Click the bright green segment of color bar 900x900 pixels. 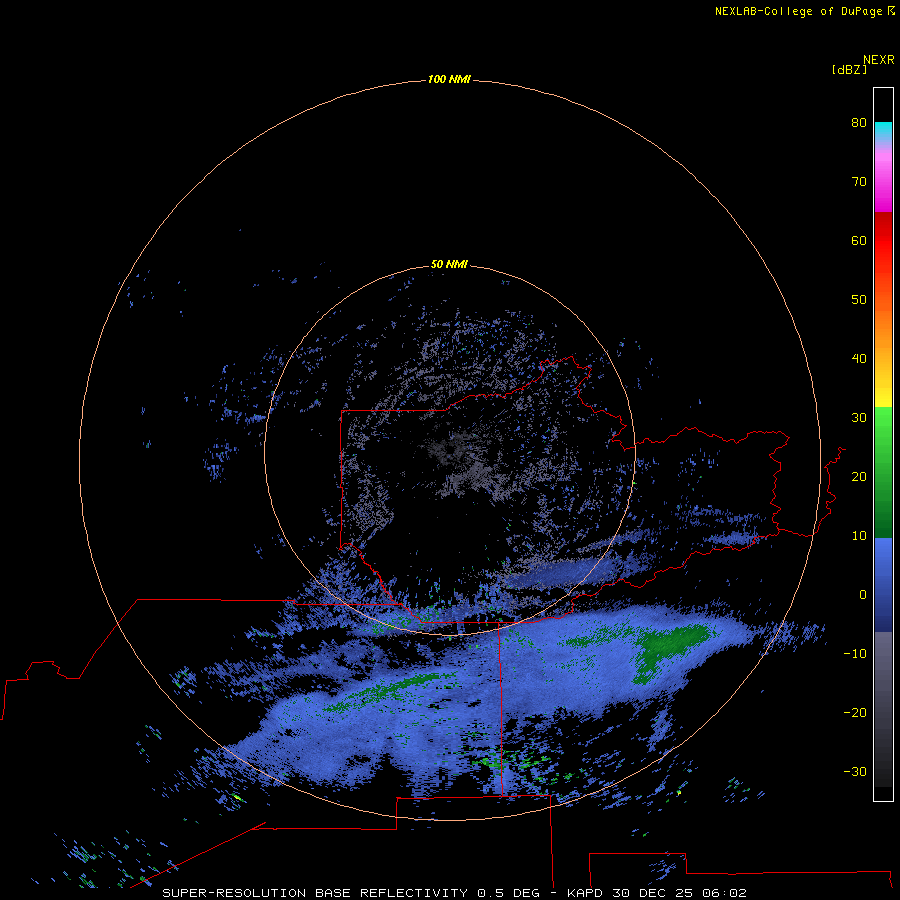(x=883, y=426)
